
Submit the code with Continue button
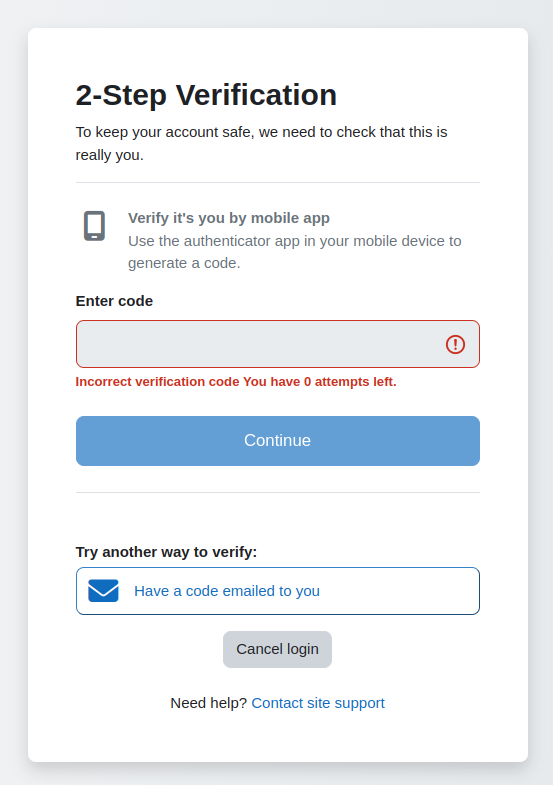pos(278,441)
